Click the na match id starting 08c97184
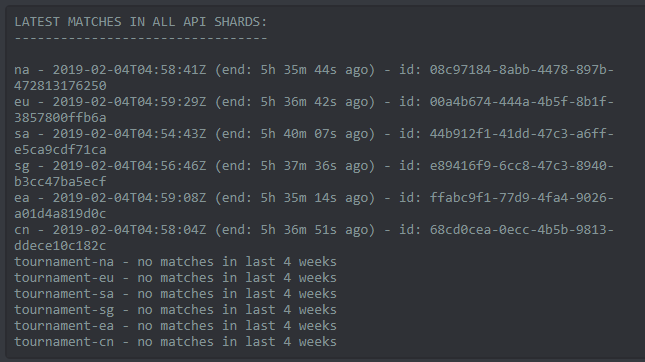 (x=522, y=70)
